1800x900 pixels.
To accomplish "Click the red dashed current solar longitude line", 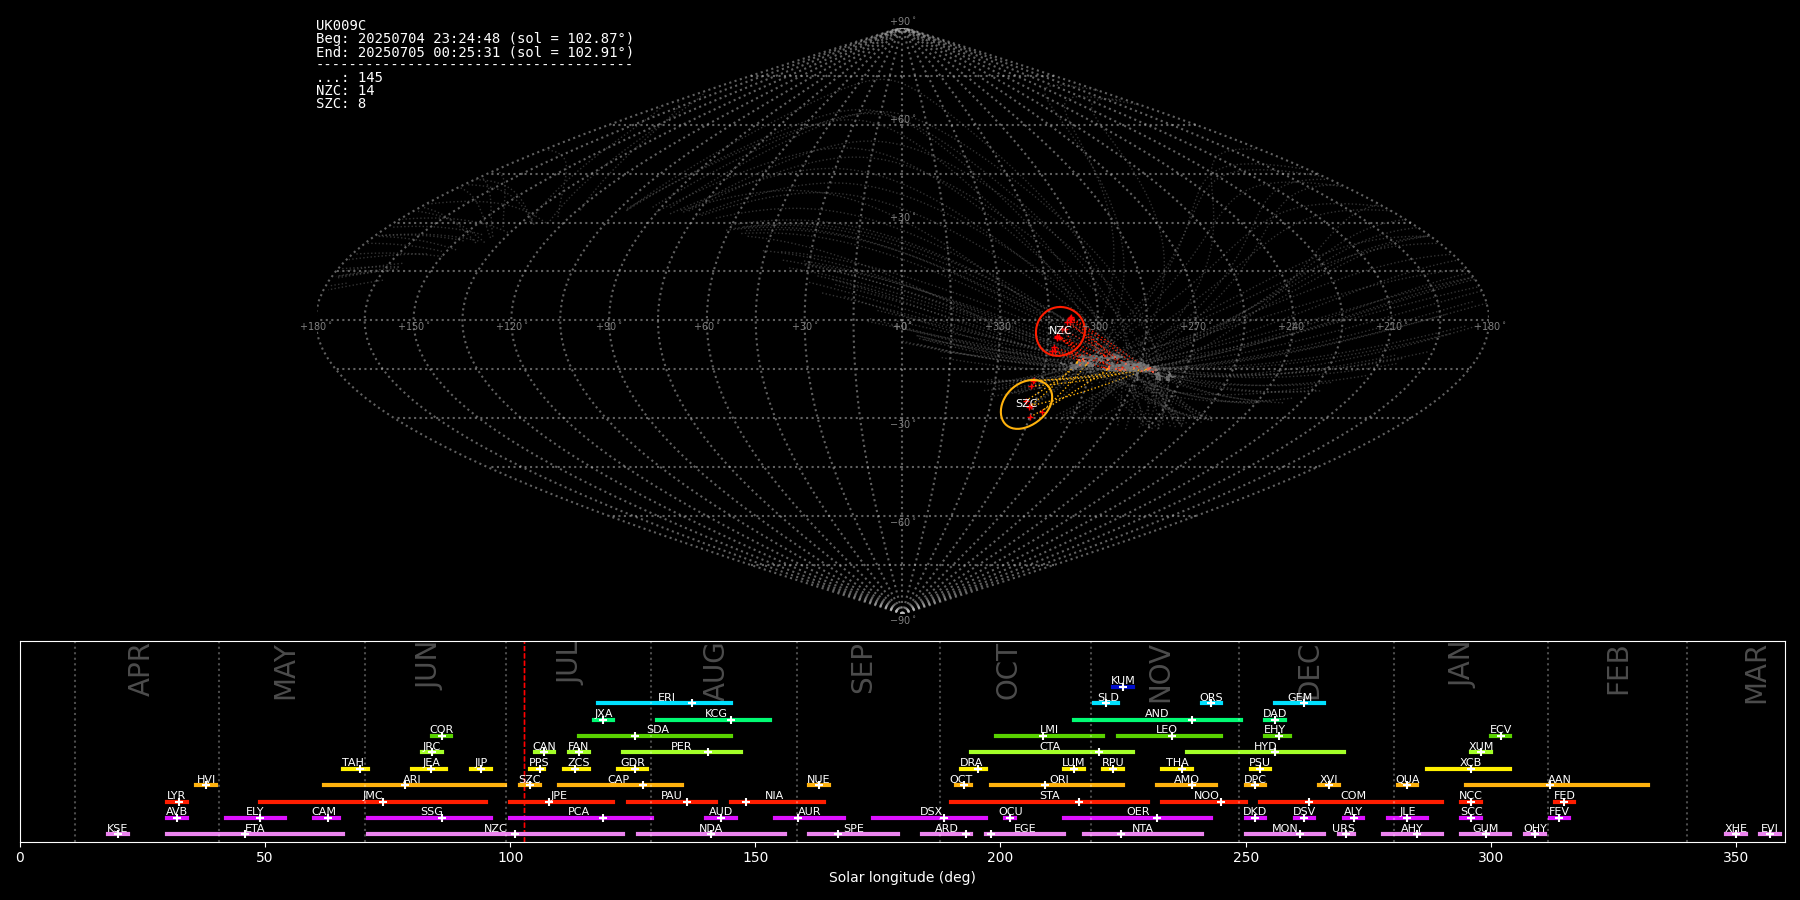I will click(x=524, y=741).
